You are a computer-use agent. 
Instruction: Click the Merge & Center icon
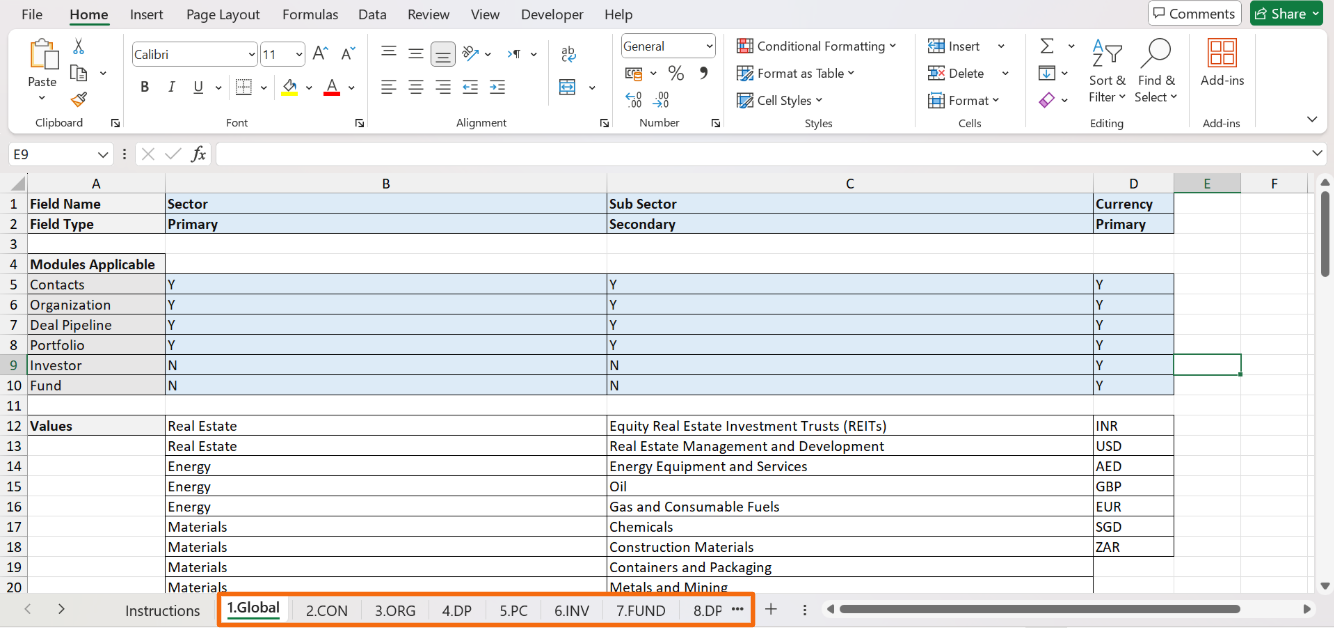pos(568,87)
